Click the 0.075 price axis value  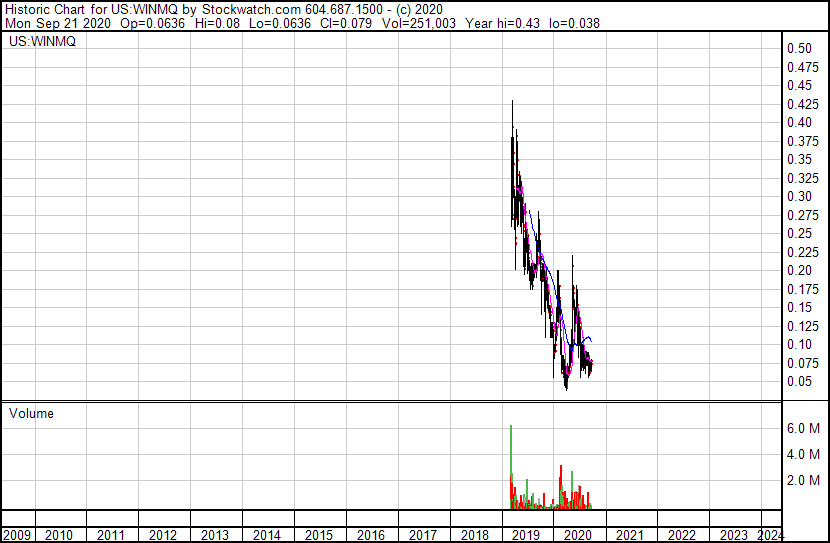[803, 364]
